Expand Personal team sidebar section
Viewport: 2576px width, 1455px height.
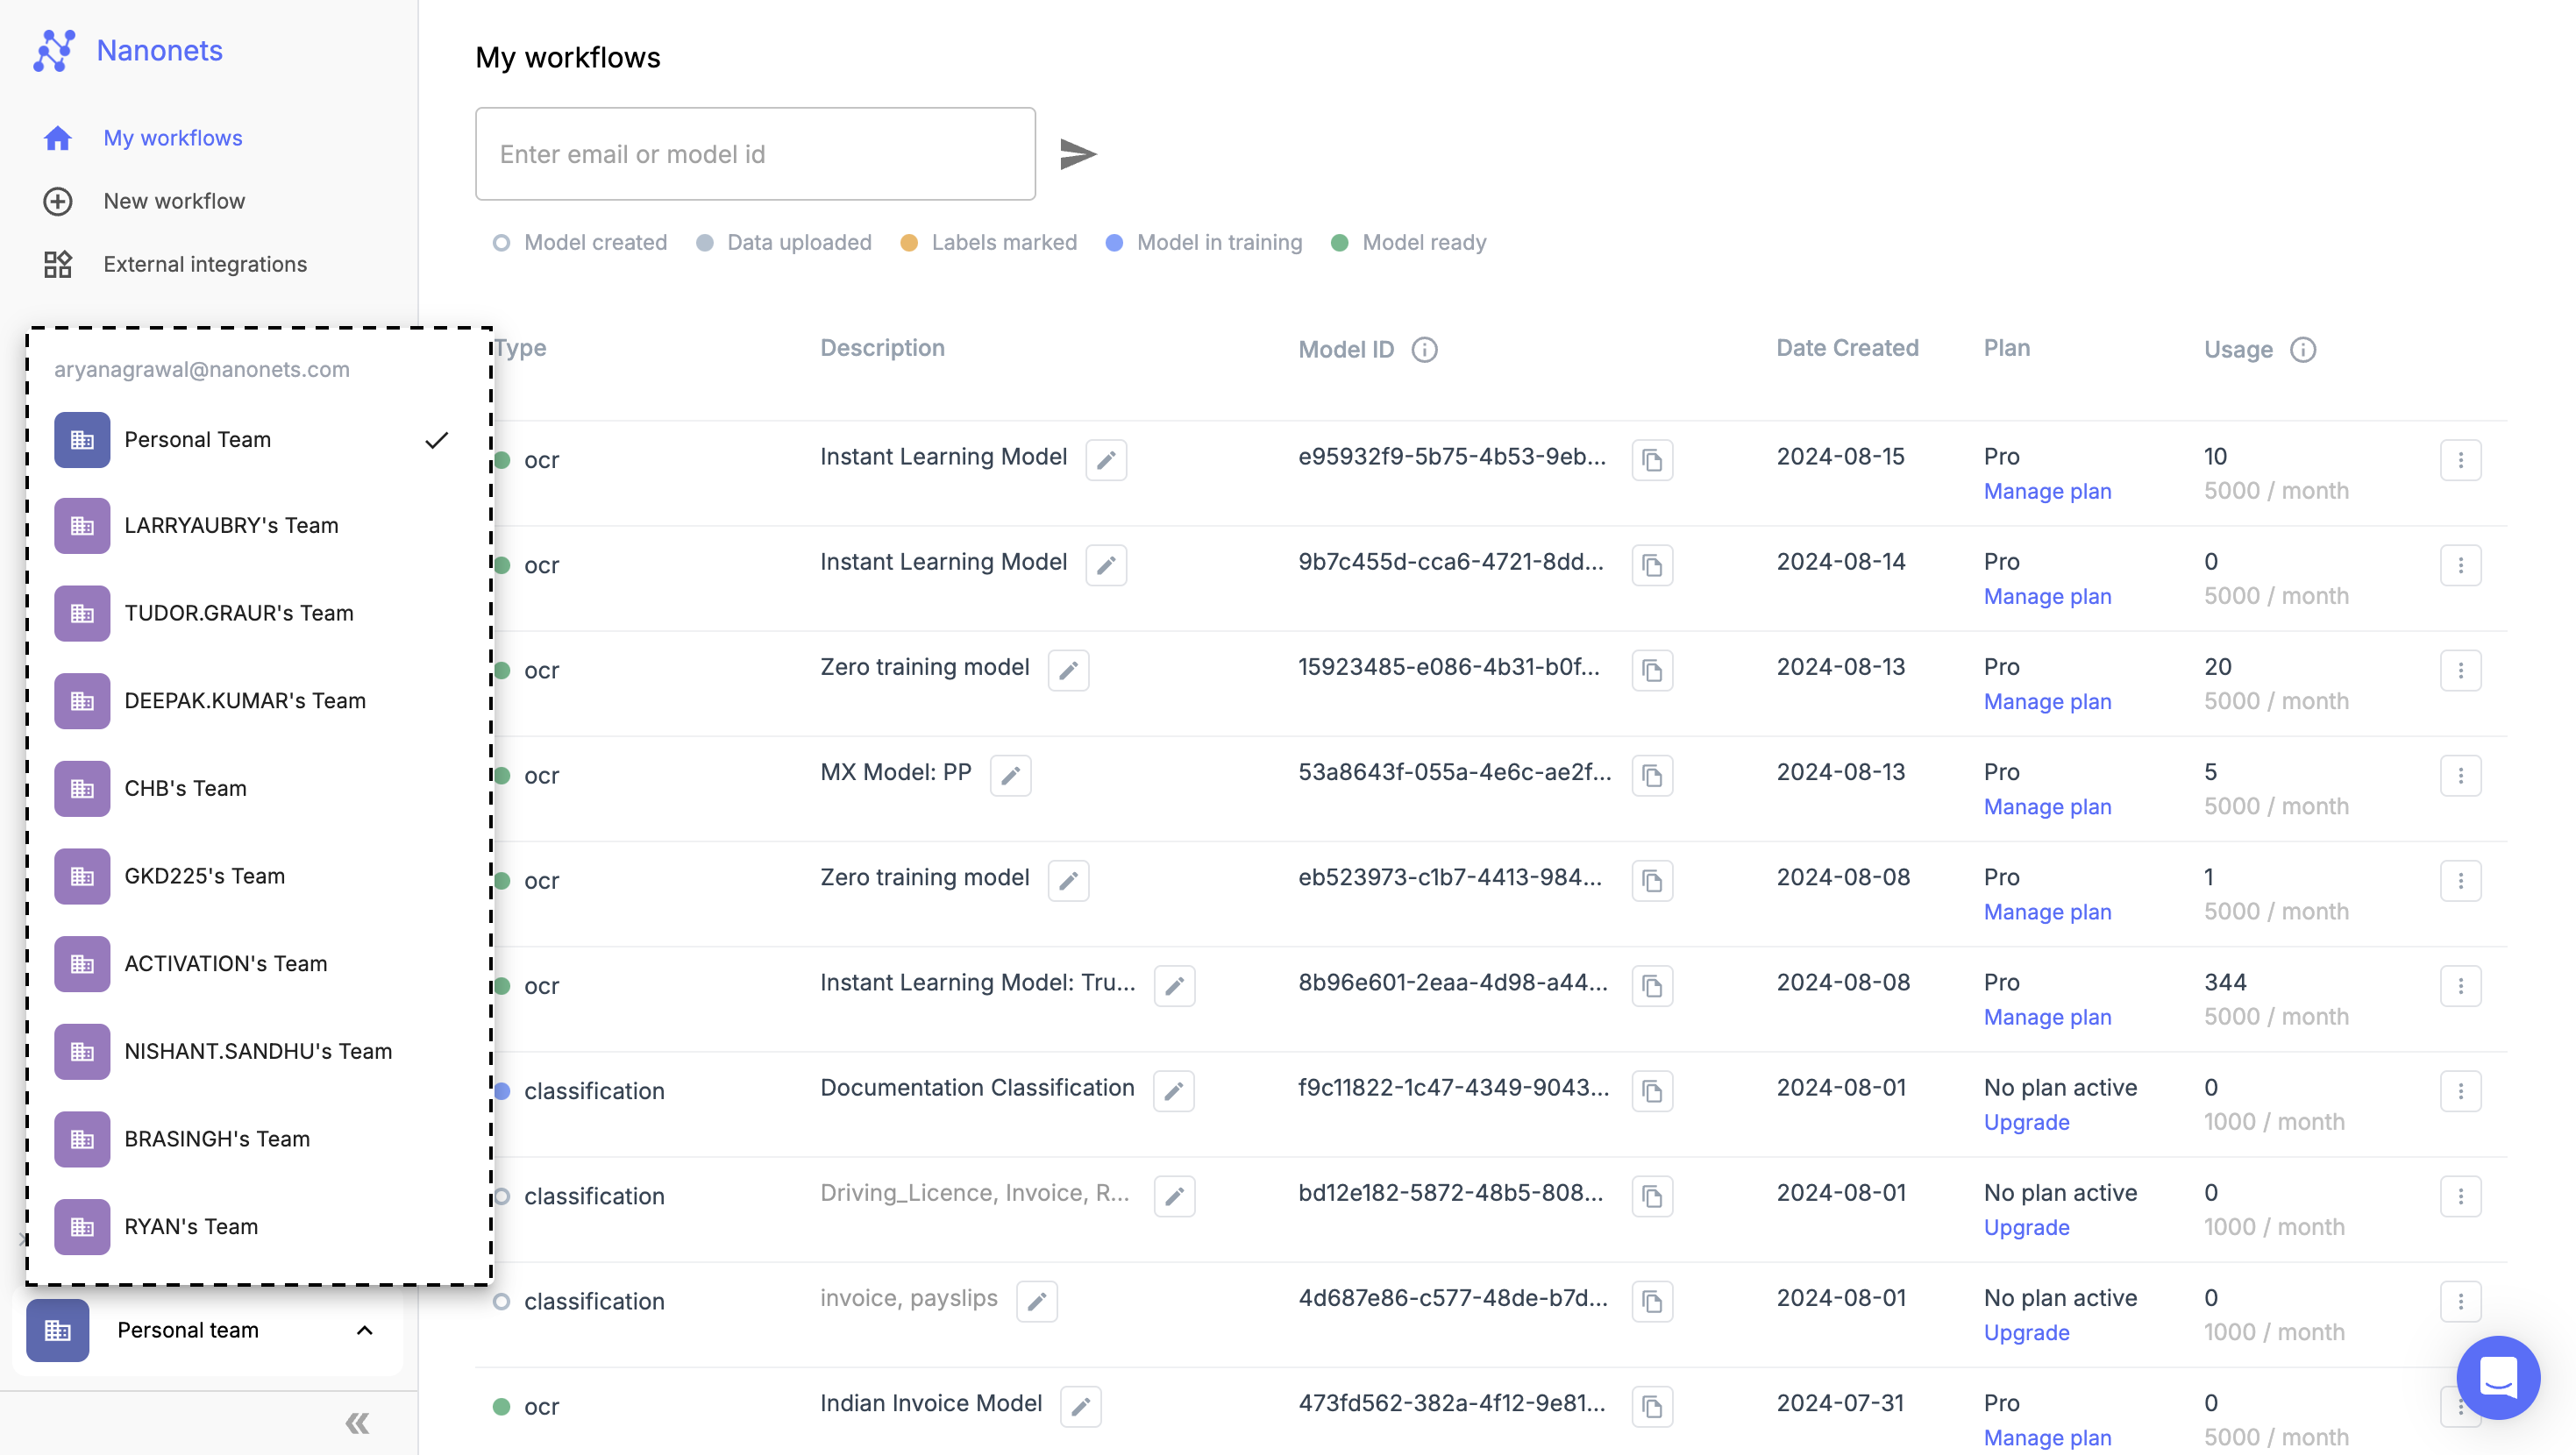pyautogui.click(x=363, y=1330)
